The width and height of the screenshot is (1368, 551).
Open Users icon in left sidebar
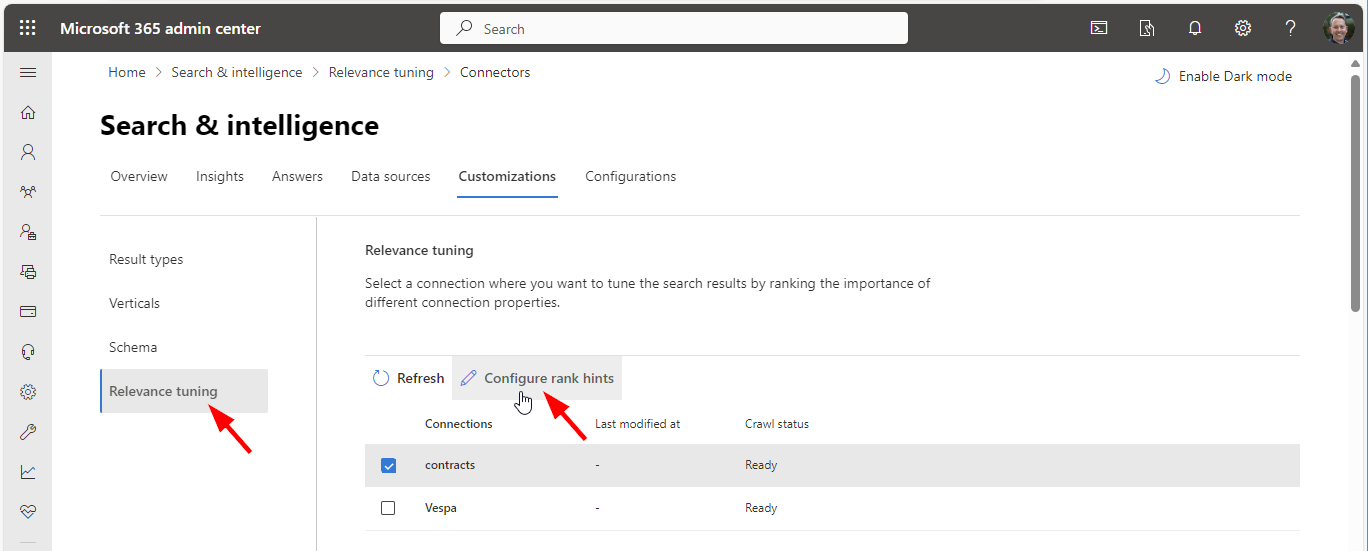pos(28,152)
